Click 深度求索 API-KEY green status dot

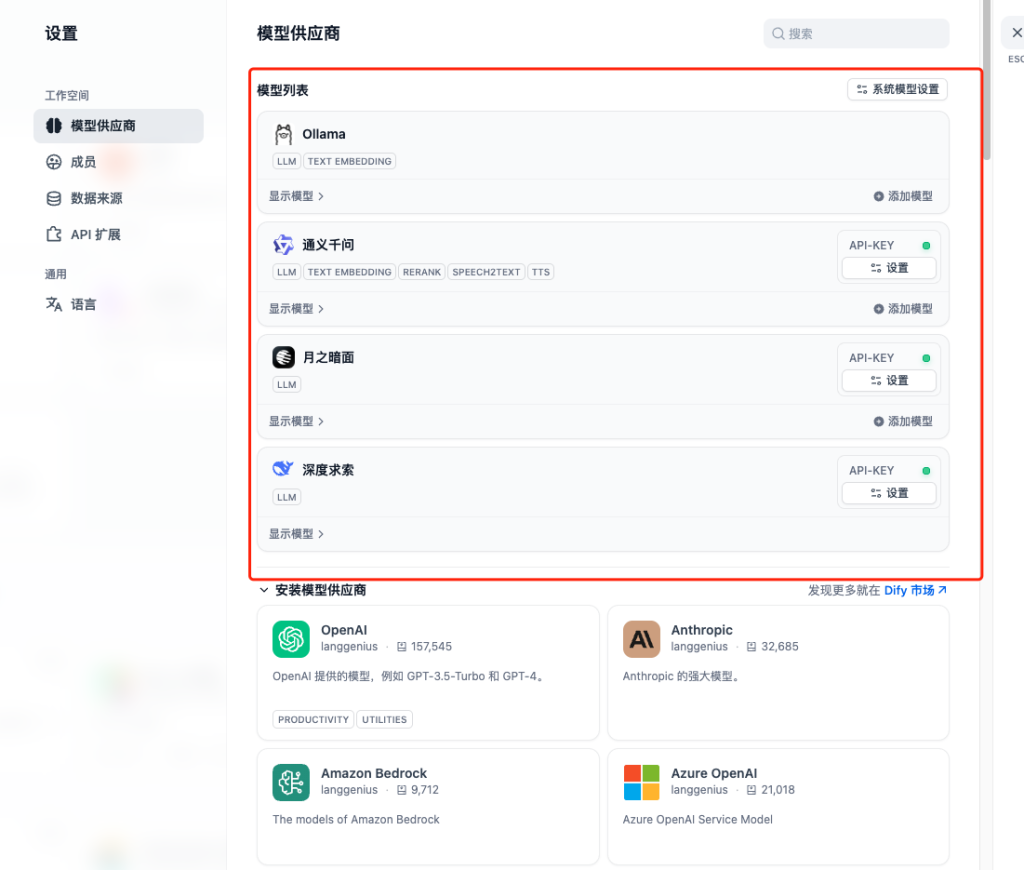click(926, 471)
